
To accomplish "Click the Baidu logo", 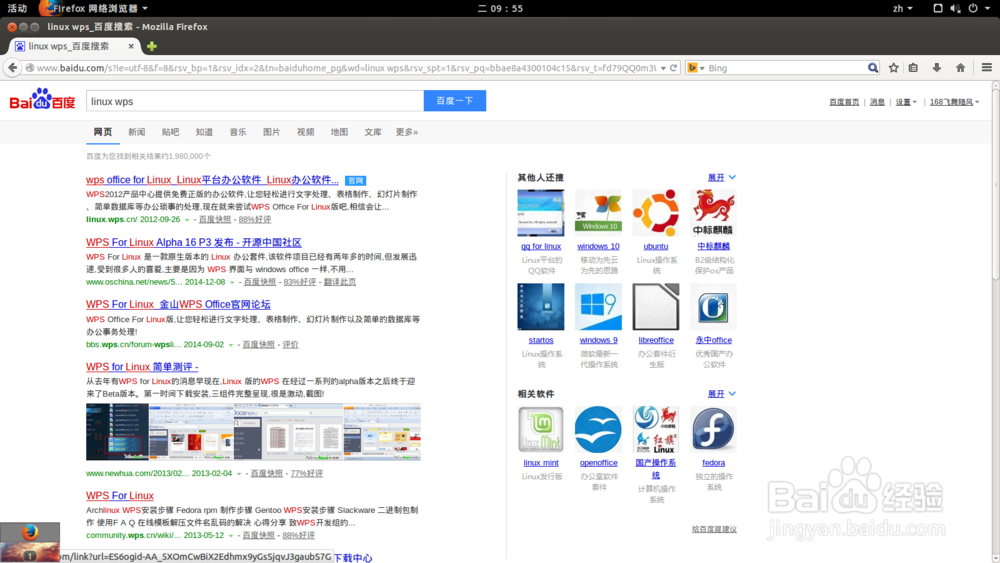I will (x=42, y=99).
